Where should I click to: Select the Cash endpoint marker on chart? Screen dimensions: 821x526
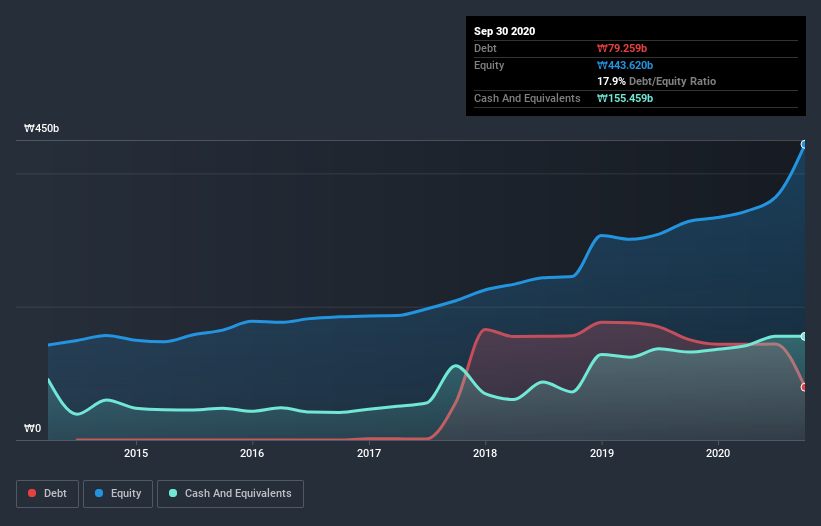804,337
